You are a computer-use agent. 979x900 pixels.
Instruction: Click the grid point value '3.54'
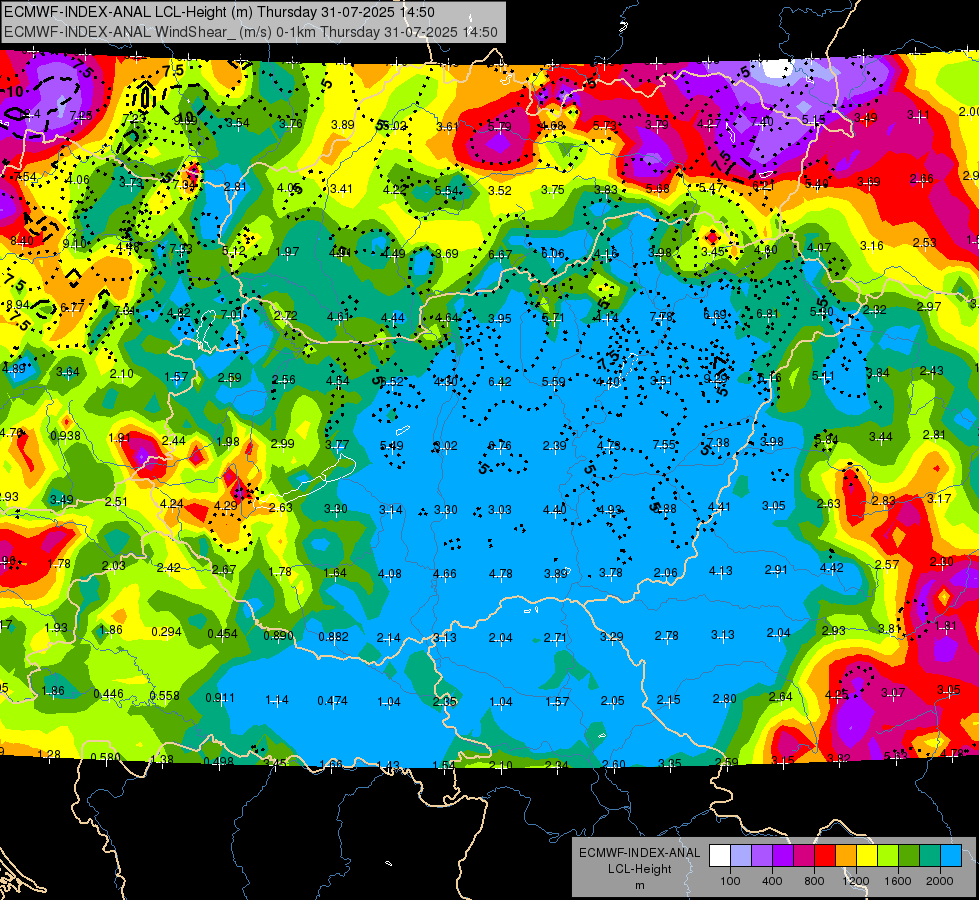[x=238, y=122]
